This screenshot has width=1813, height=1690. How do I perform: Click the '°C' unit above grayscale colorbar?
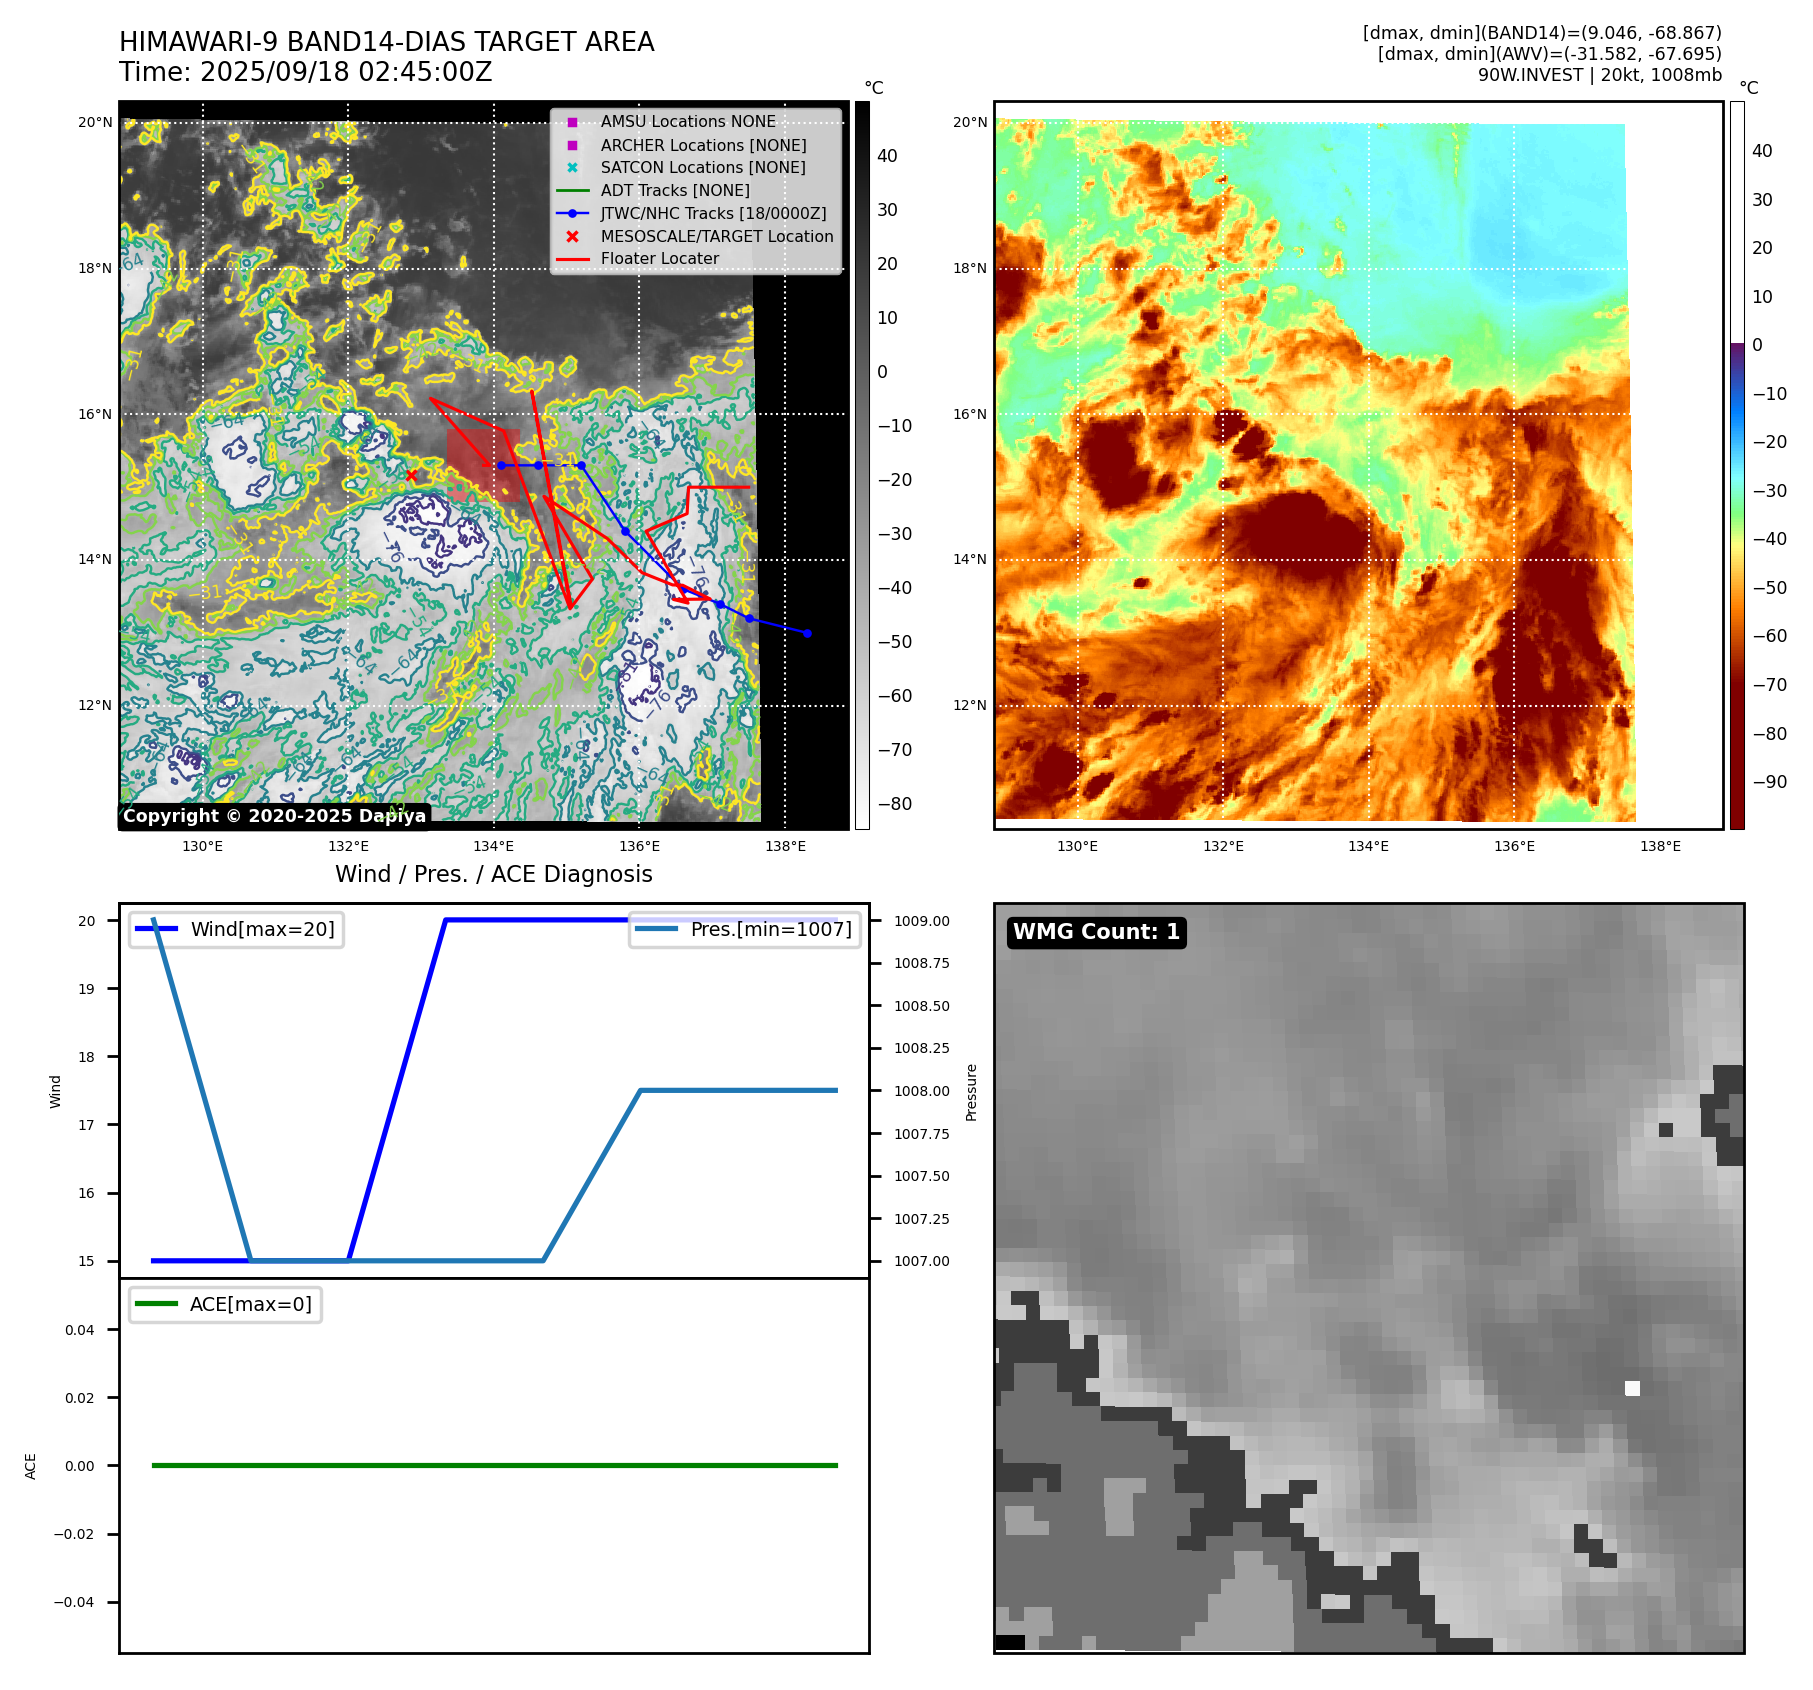pyautogui.click(x=874, y=88)
